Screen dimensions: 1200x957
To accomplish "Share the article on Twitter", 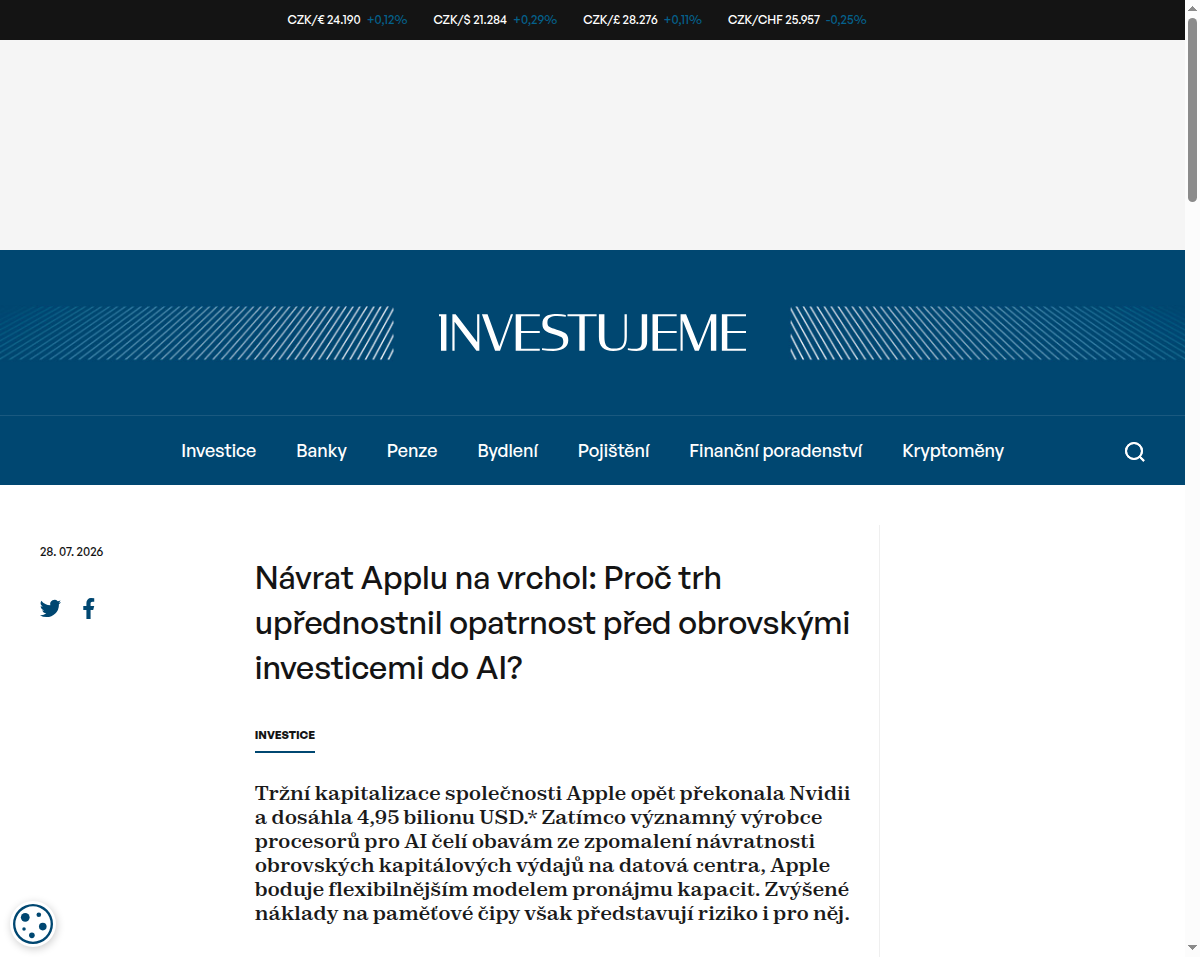I will (50, 608).
